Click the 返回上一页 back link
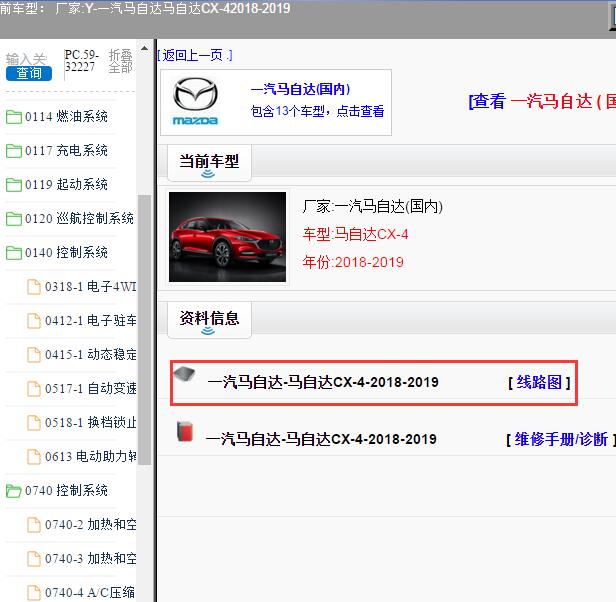Viewport: 616px width, 602px height. click(195, 55)
